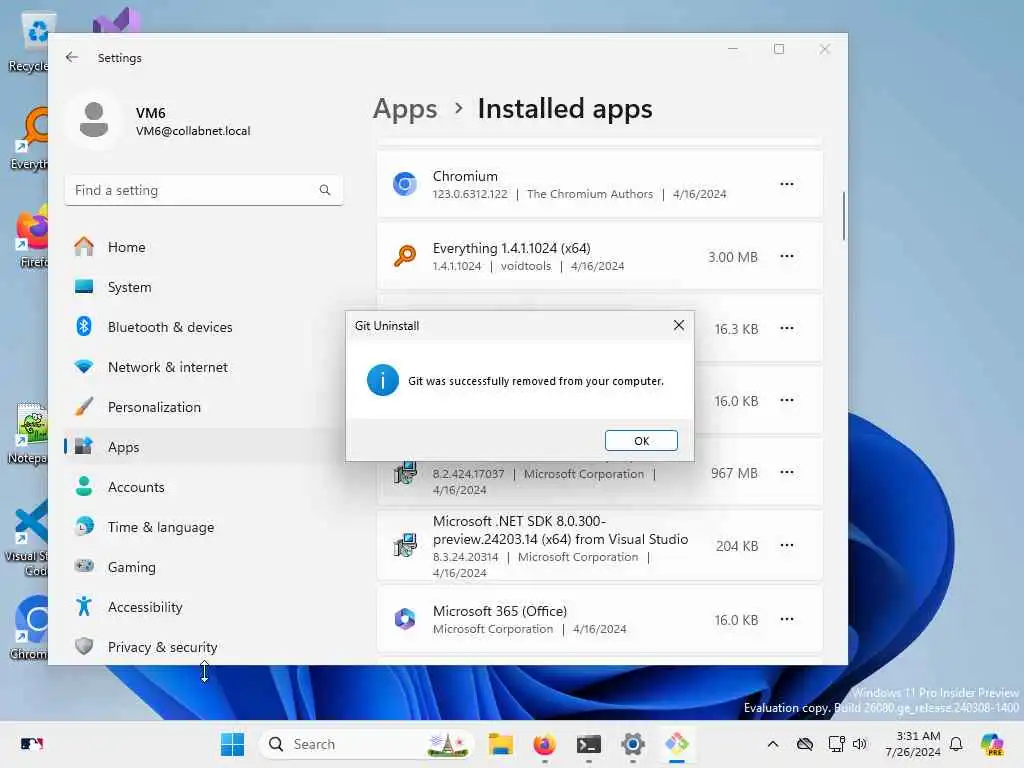Open more options for Microsoft 365 (Office)

787,619
